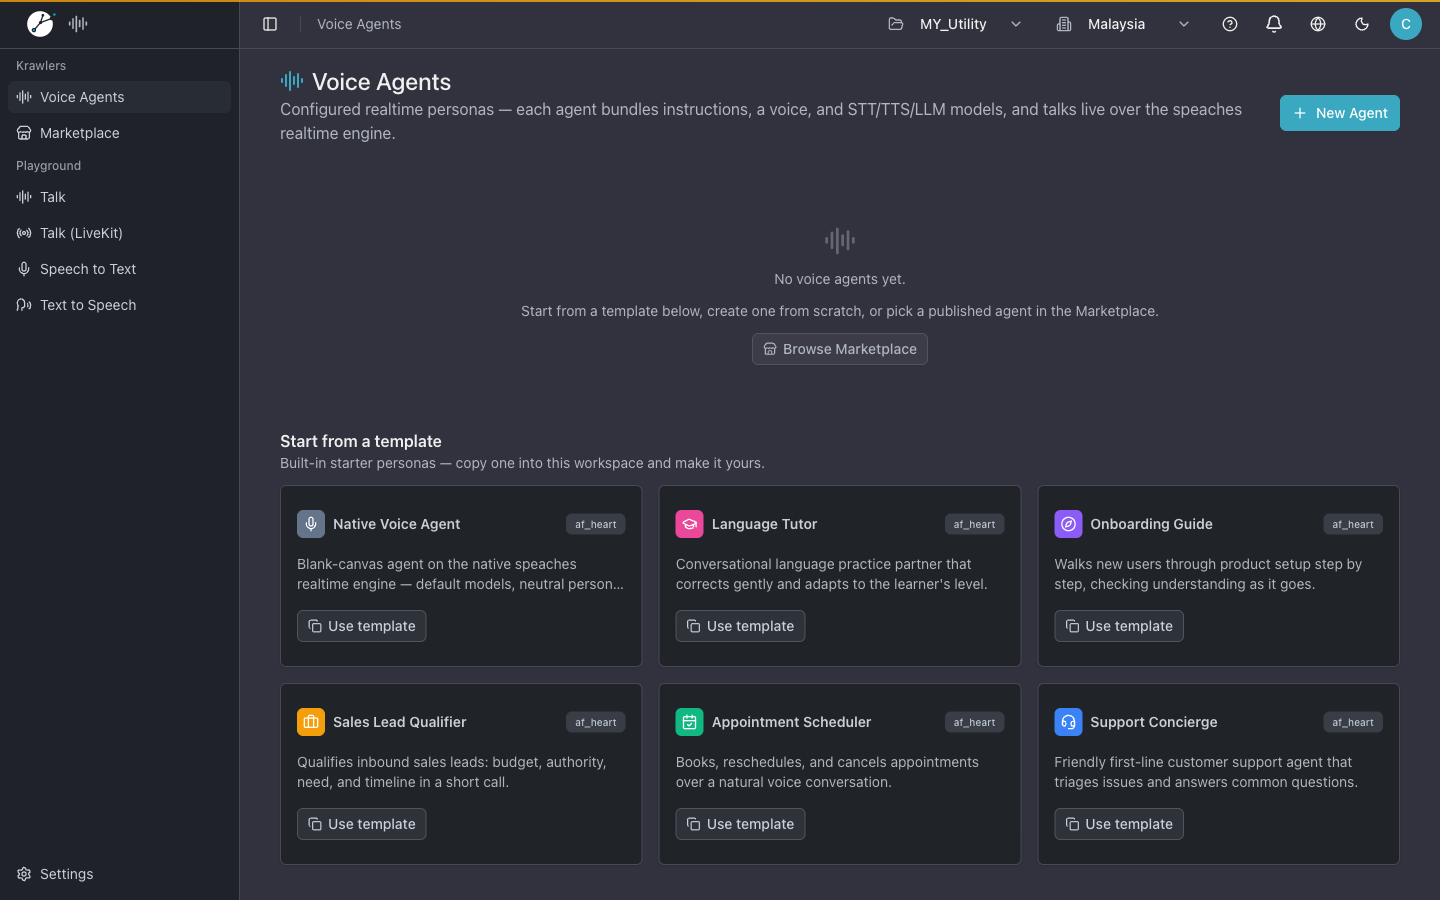The image size is (1440, 900).
Task: Open the user avatar menu
Action: [1406, 24]
